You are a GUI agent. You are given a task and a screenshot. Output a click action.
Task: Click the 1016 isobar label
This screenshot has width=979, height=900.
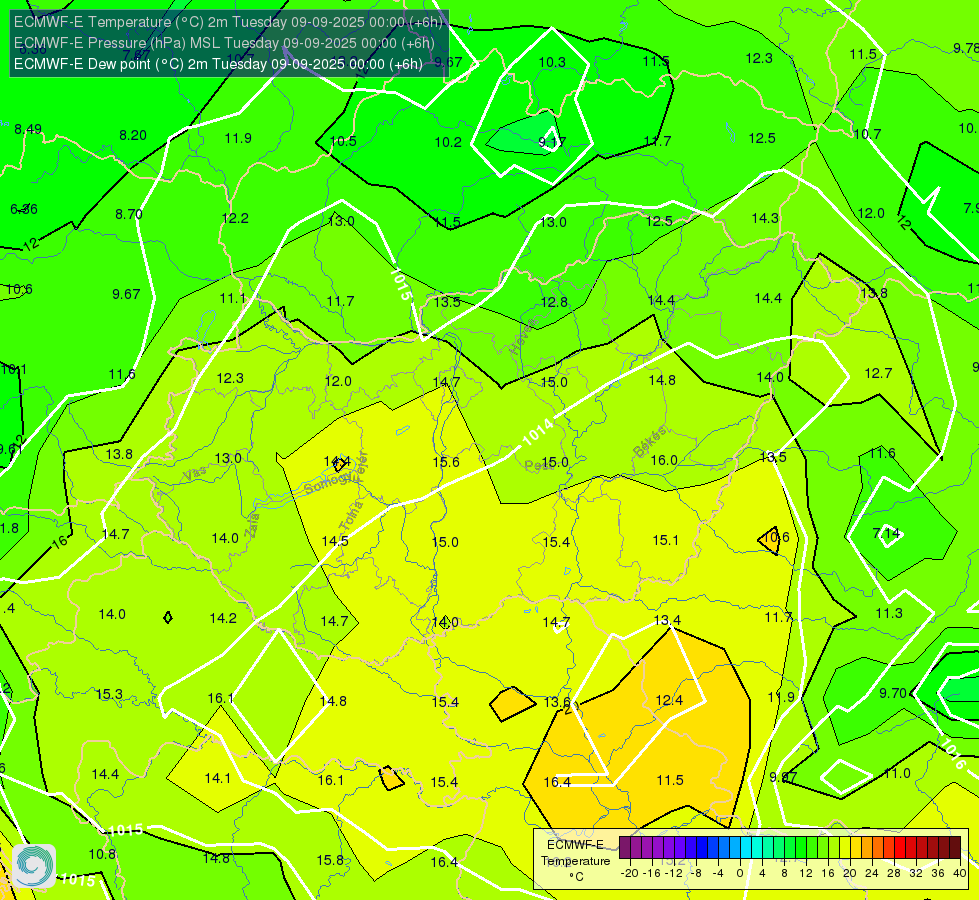(x=953, y=754)
